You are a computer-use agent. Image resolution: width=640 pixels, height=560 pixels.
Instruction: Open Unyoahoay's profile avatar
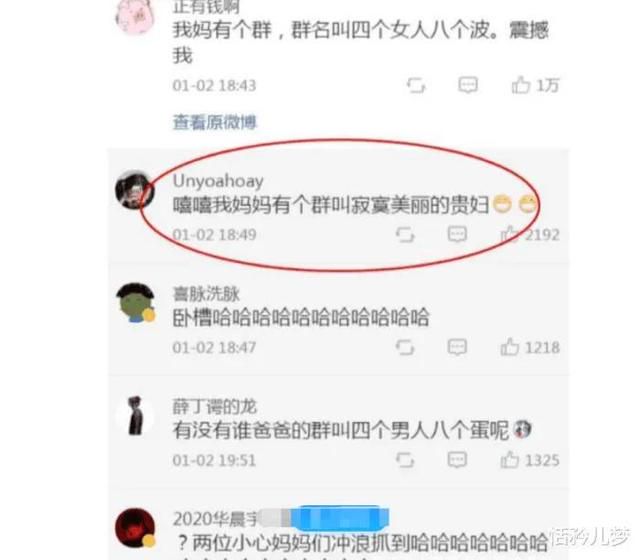pyautogui.click(x=135, y=190)
